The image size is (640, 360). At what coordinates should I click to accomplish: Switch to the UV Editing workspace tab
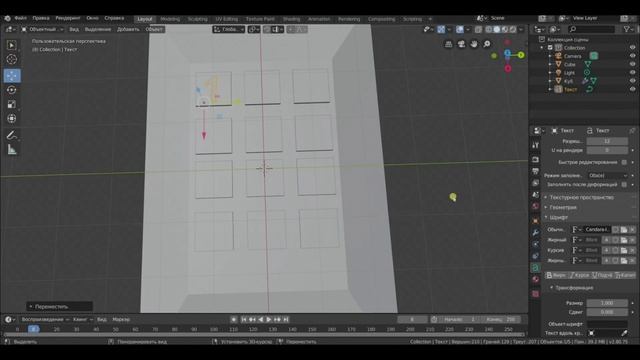227,19
